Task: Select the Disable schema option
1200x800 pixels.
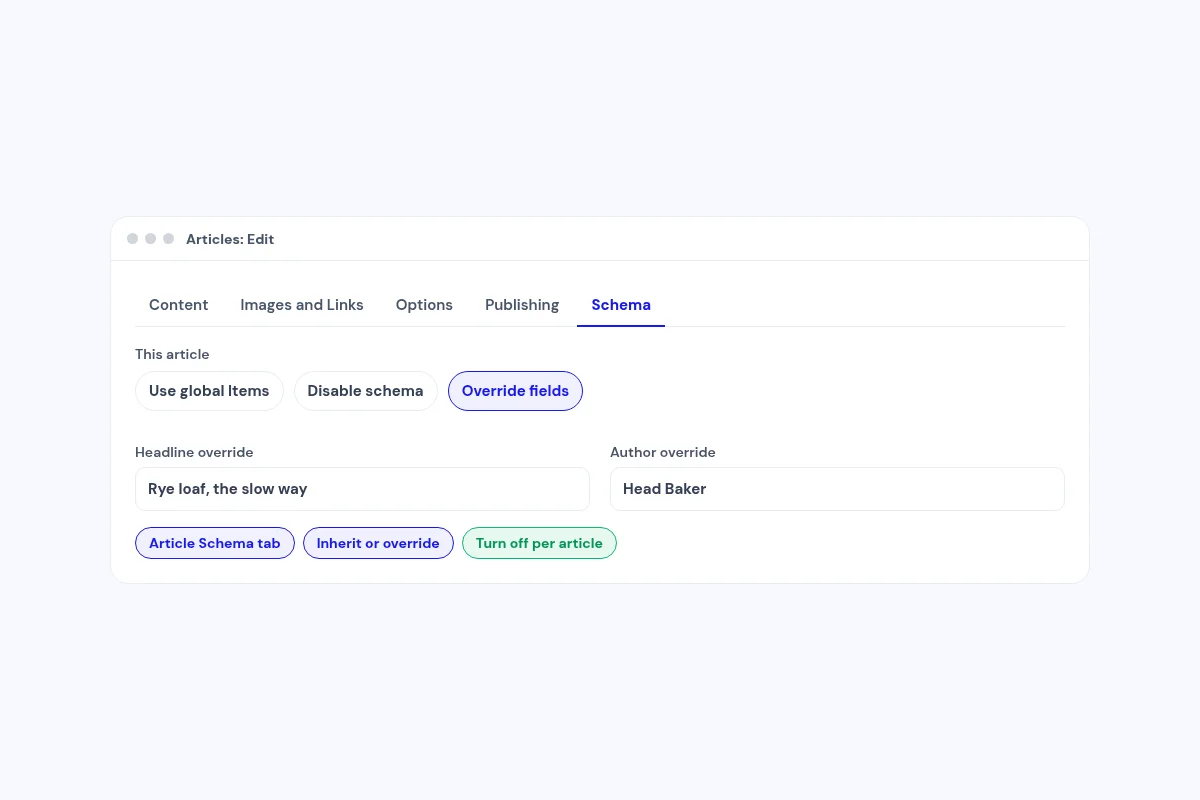Action: tap(365, 391)
